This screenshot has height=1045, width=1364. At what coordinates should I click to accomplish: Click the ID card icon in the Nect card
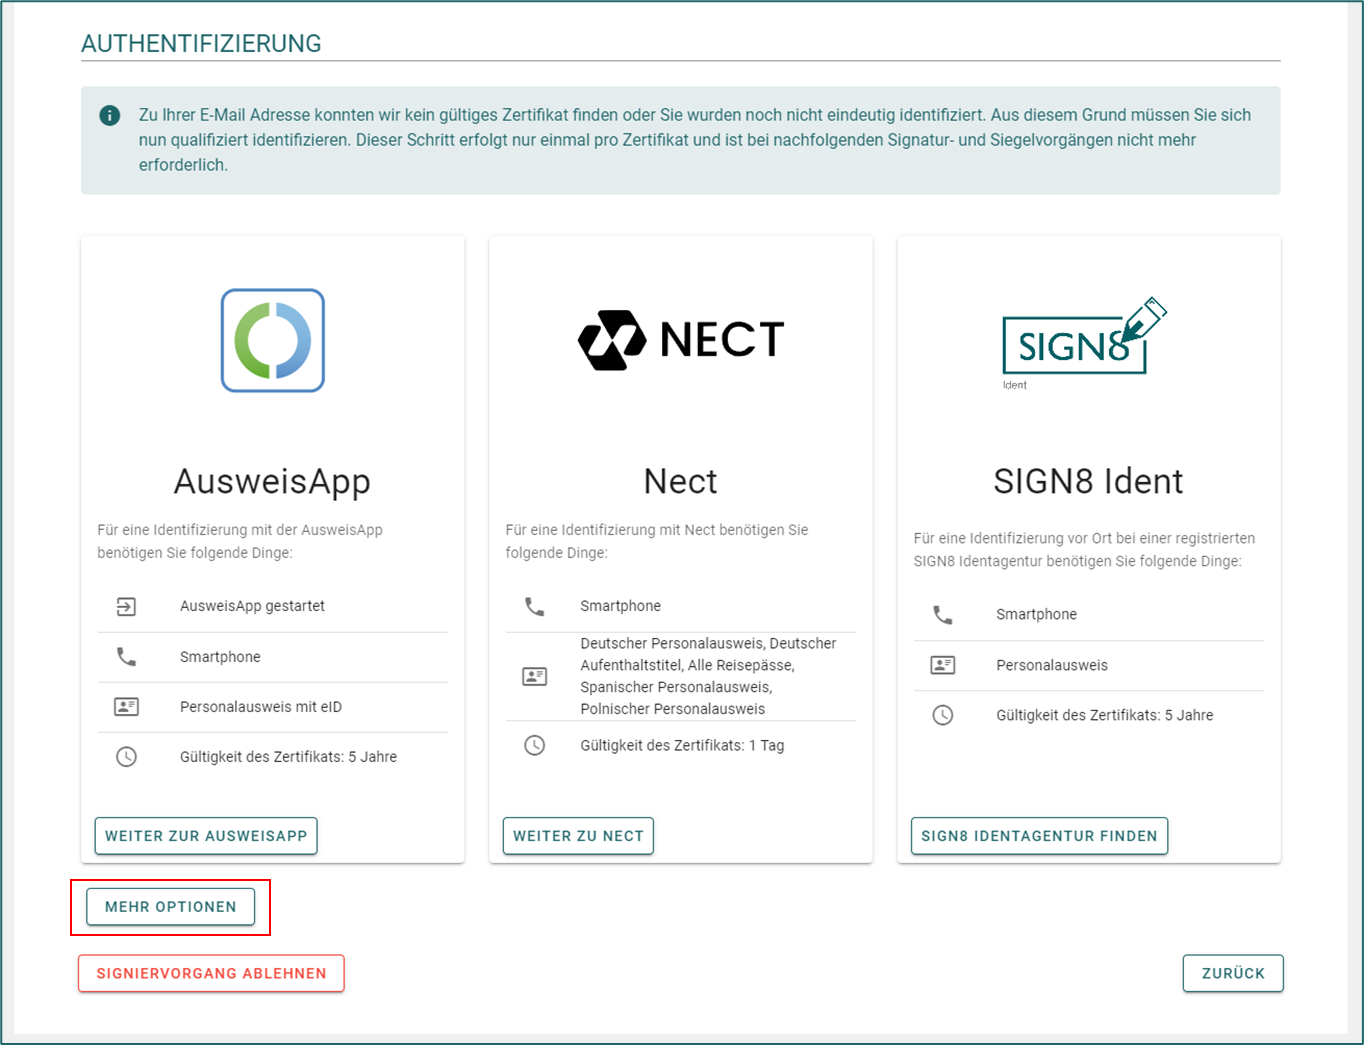pyautogui.click(x=535, y=677)
